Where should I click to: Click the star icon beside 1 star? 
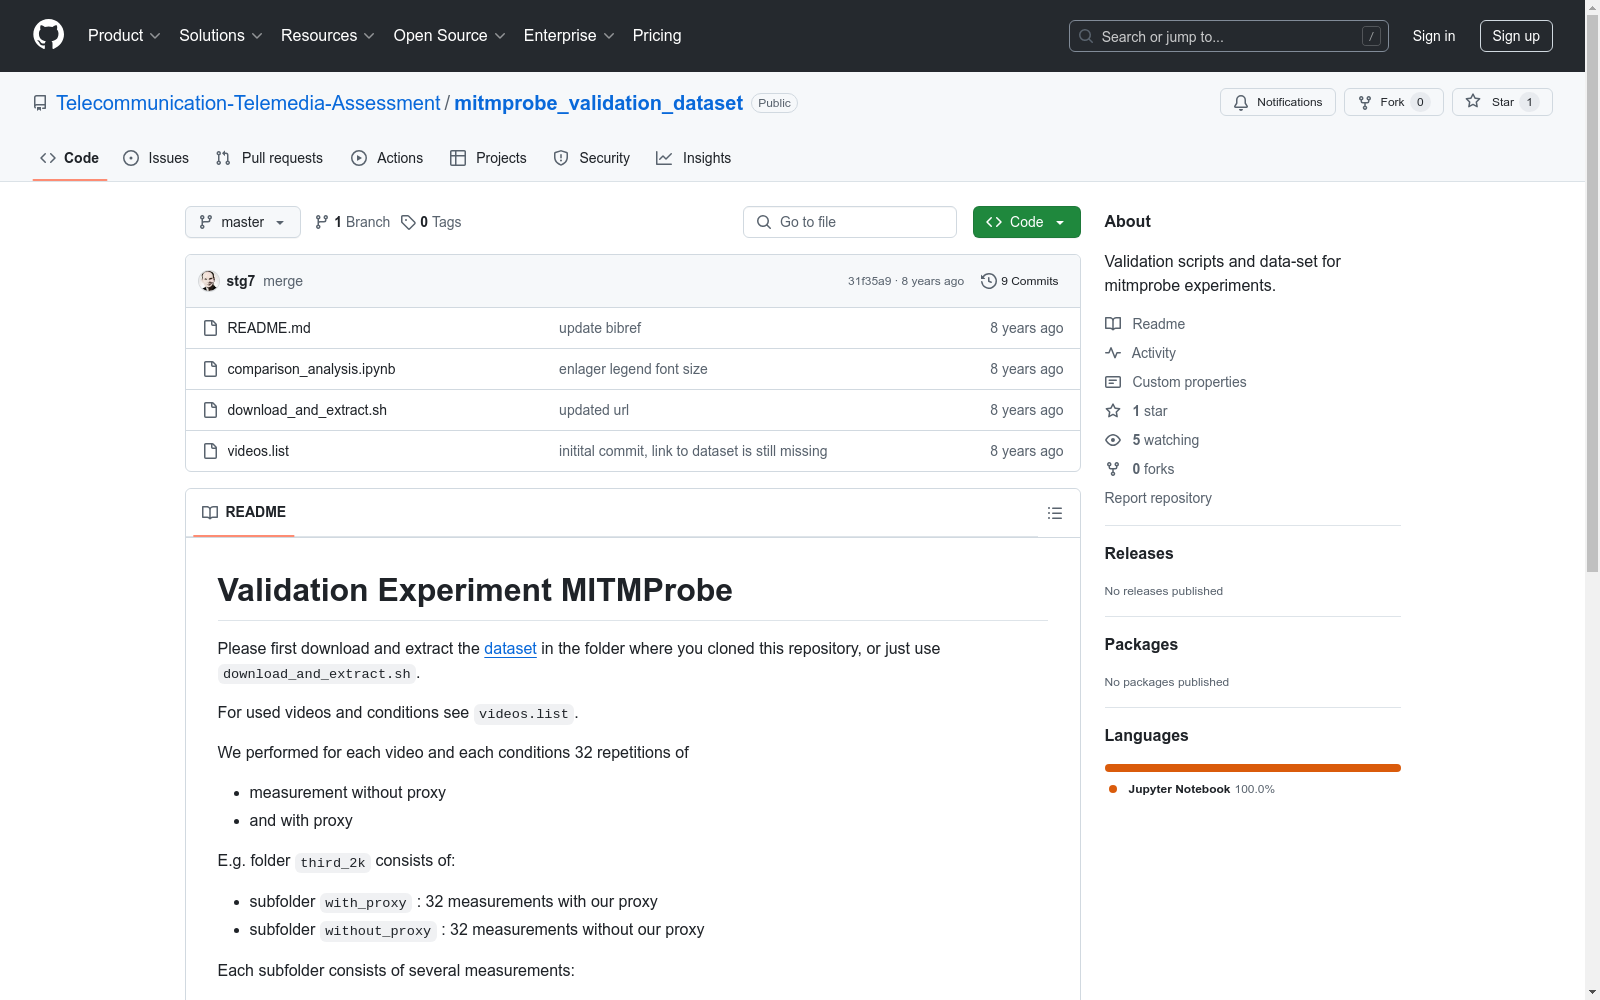coord(1113,411)
